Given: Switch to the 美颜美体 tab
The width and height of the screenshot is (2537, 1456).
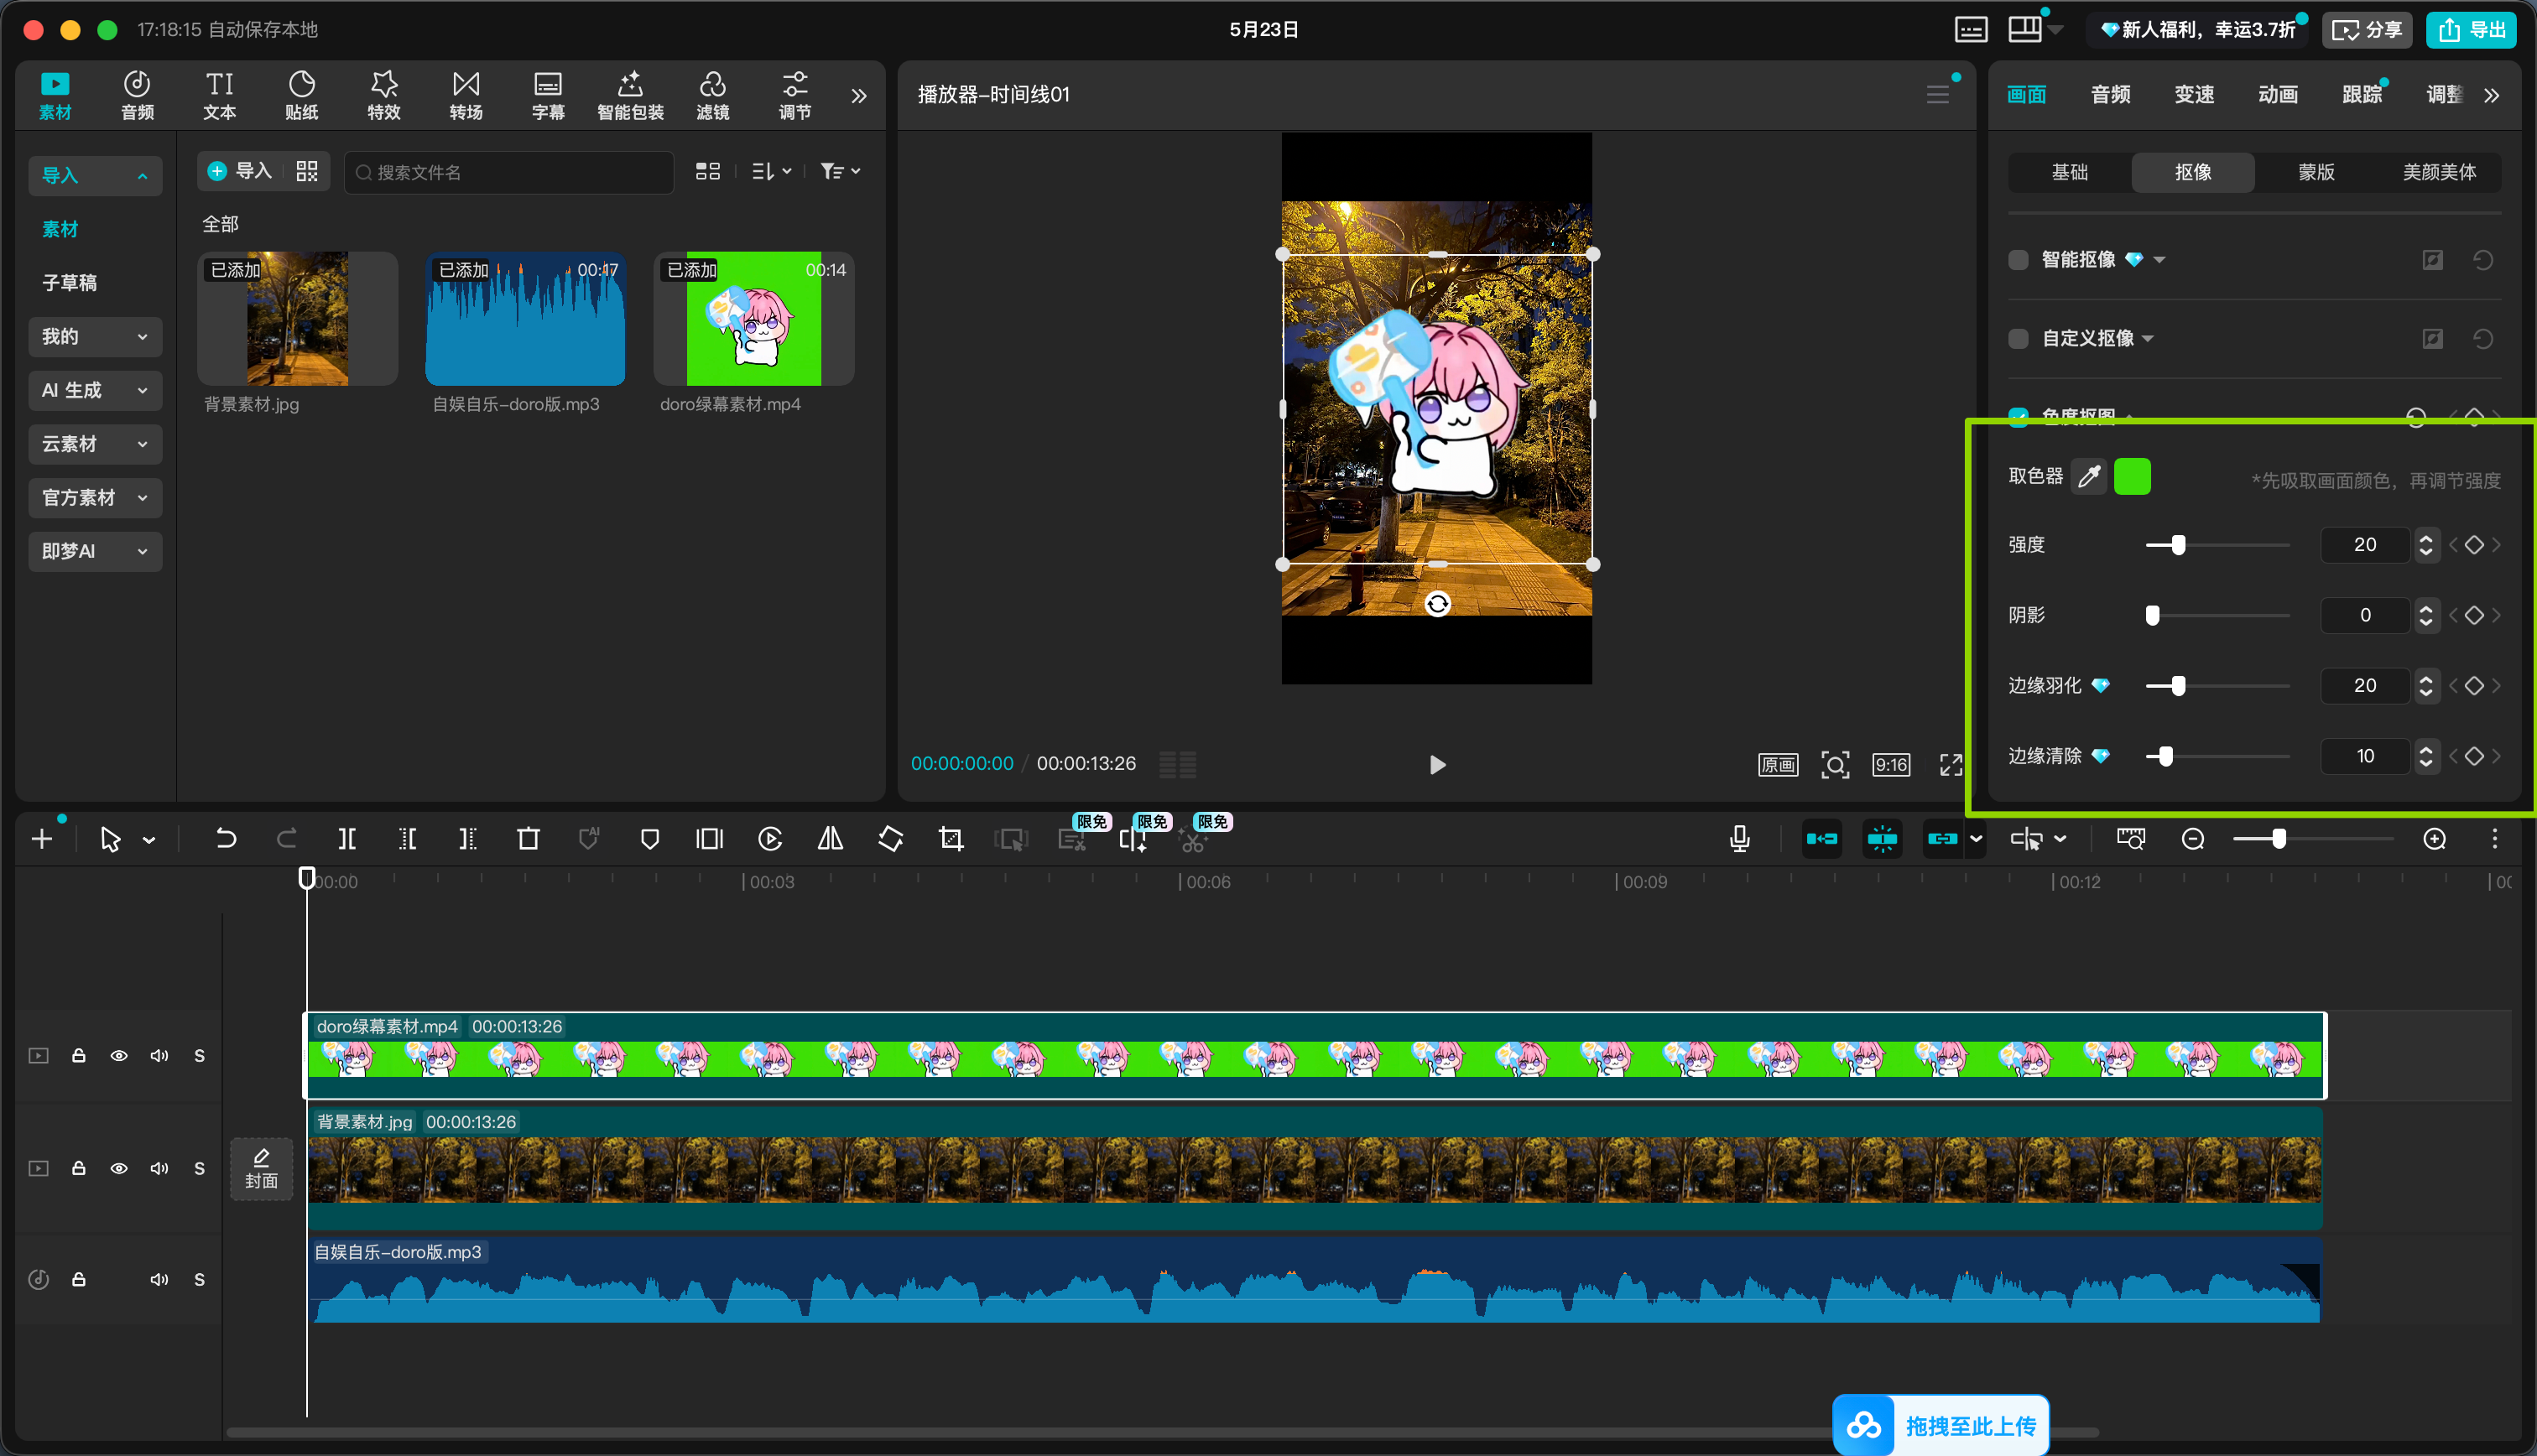Looking at the screenshot, I should (2439, 172).
